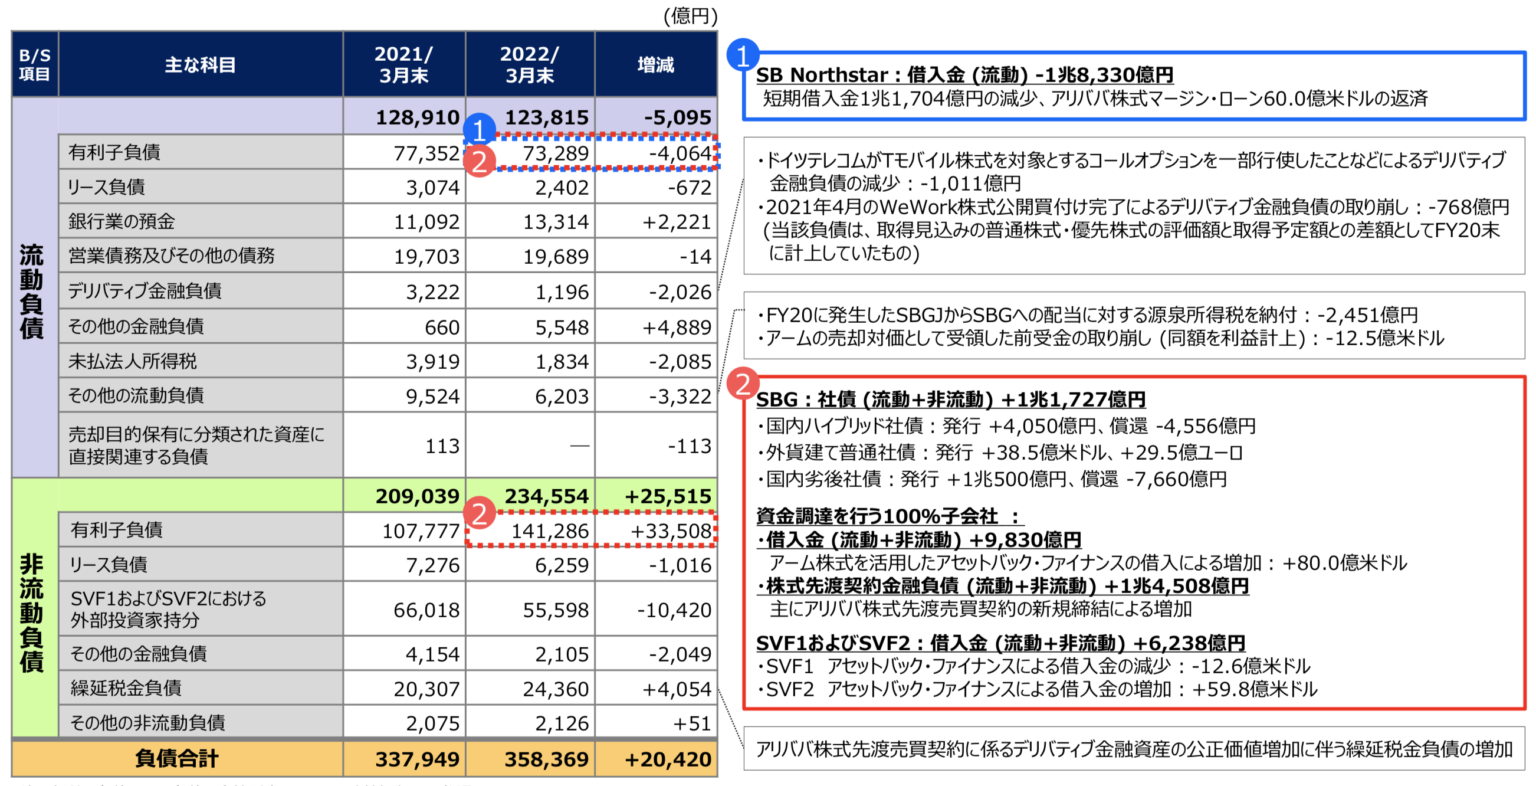The height and width of the screenshot is (786, 1536).
Task: Select リース負債 label in the 3,074 row
Action: (x=106, y=187)
